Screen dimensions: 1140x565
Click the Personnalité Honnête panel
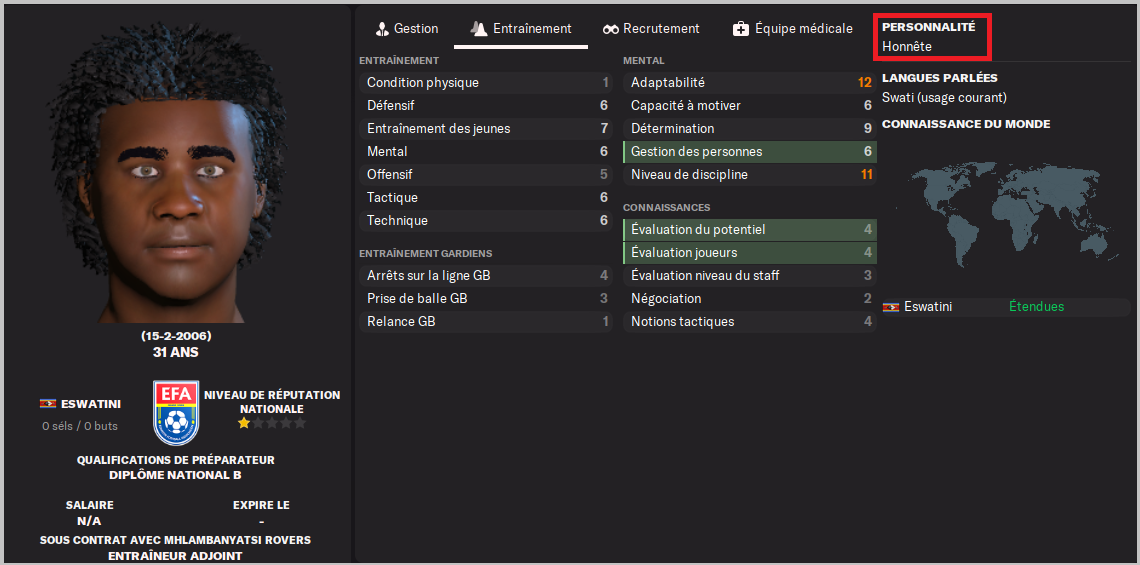pos(931,37)
